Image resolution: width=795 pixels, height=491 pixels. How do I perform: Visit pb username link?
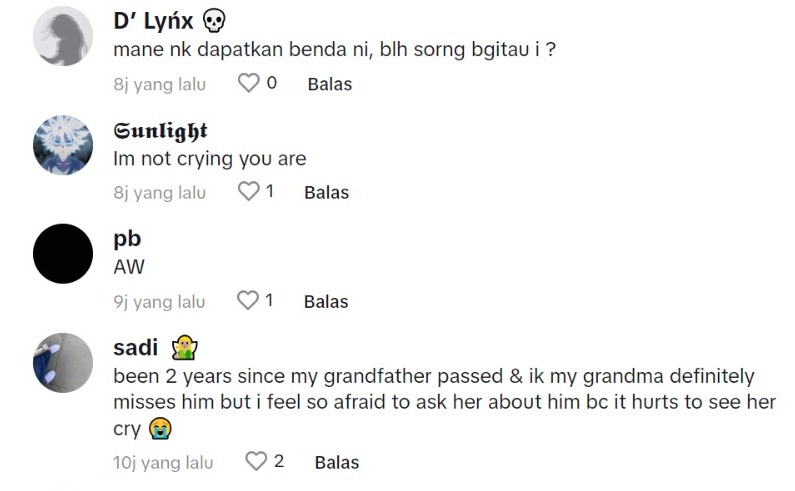127,239
